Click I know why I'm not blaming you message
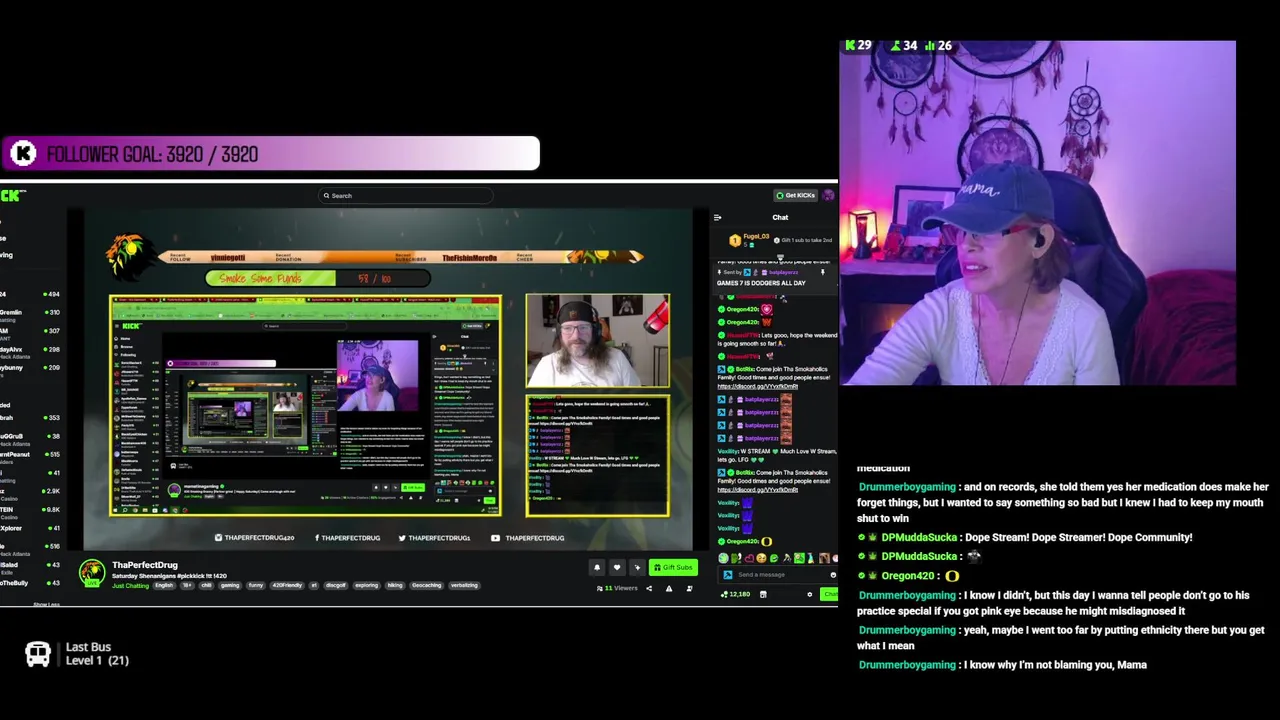The image size is (1280, 720). tap(1003, 665)
